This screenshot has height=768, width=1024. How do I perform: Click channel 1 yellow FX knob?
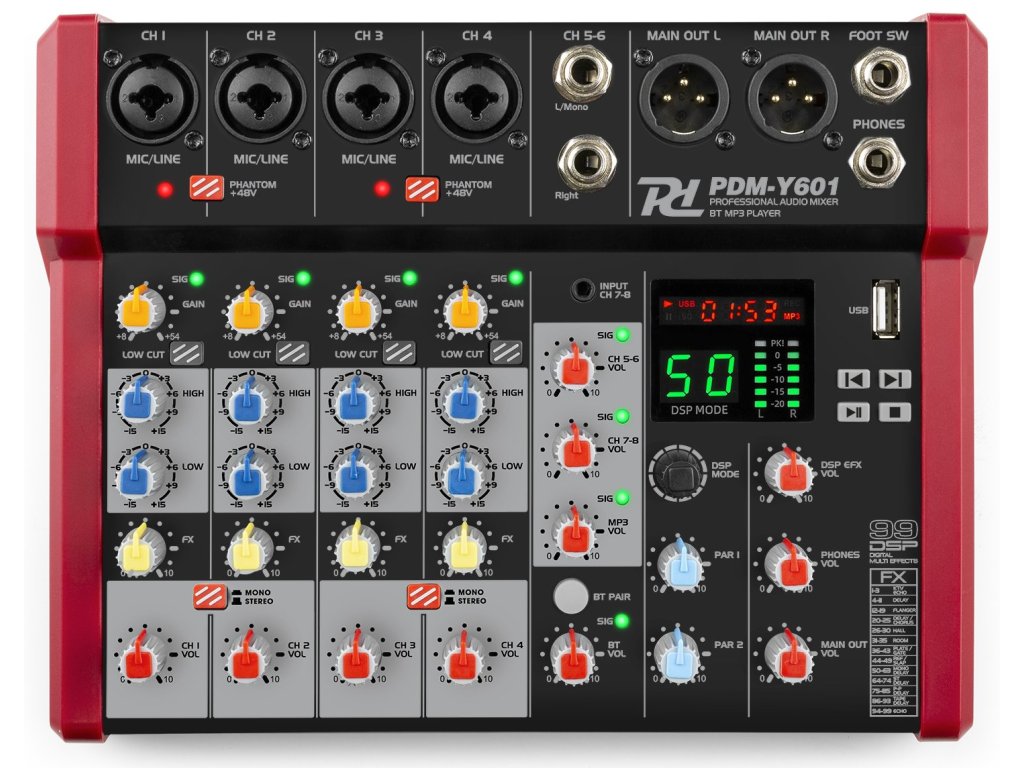pos(139,549)
